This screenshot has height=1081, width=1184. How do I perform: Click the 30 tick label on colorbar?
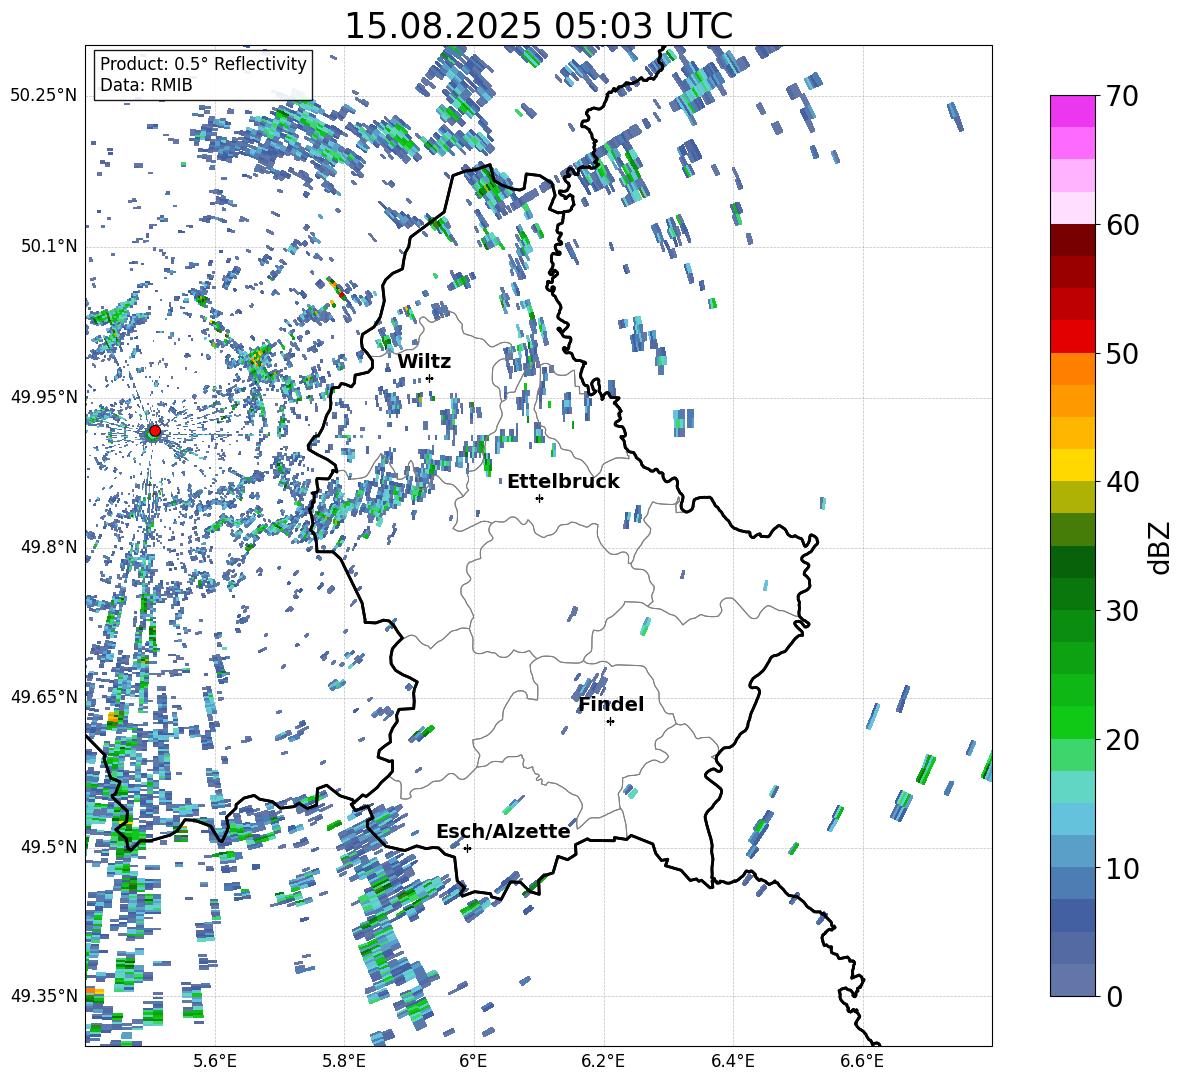pyautogui.click(x=1122, y=611)
